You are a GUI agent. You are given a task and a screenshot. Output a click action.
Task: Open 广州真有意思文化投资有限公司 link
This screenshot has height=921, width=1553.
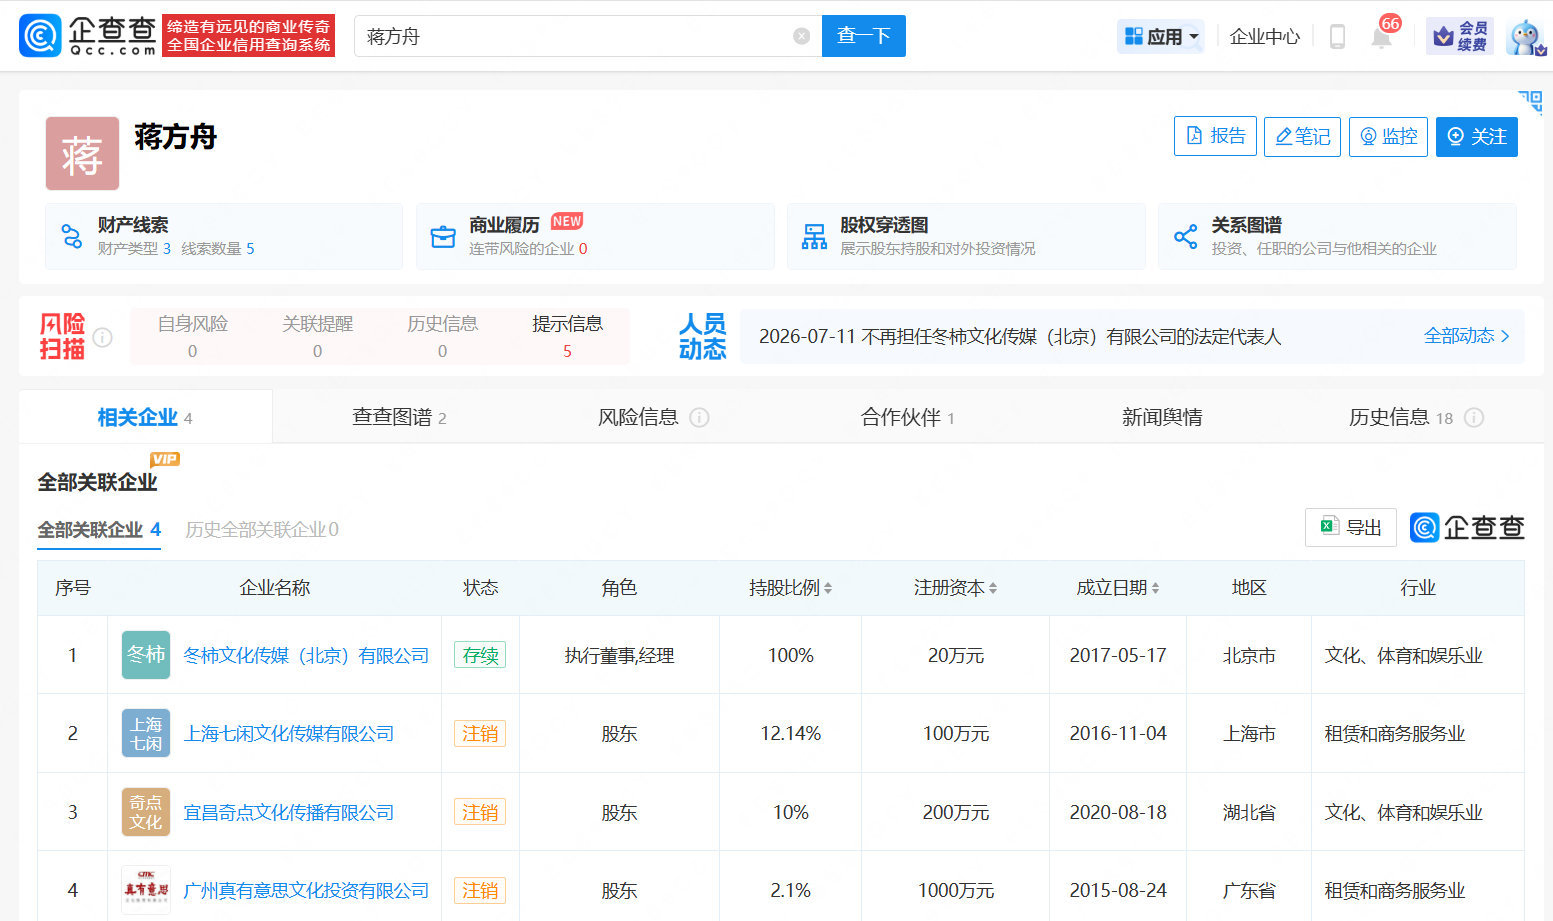point(306,890)
